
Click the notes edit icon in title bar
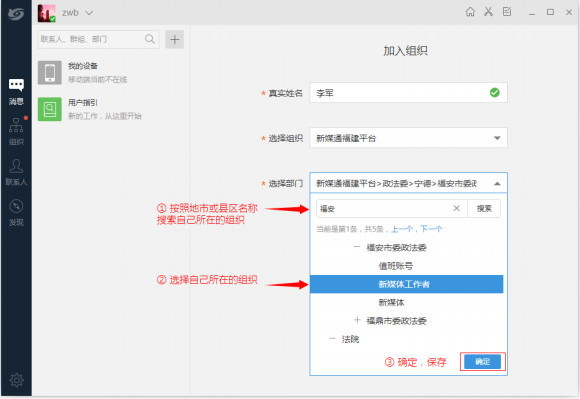click(507, 12)
